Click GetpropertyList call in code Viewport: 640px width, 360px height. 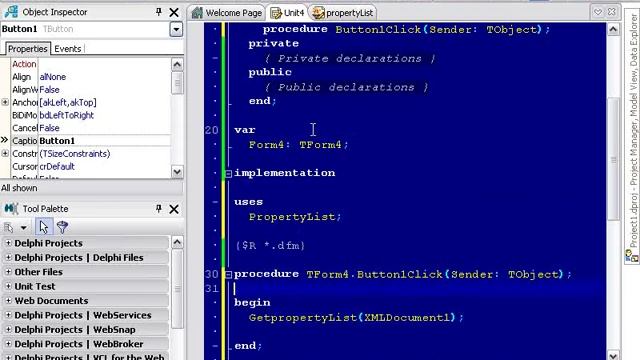click(303, 318)
